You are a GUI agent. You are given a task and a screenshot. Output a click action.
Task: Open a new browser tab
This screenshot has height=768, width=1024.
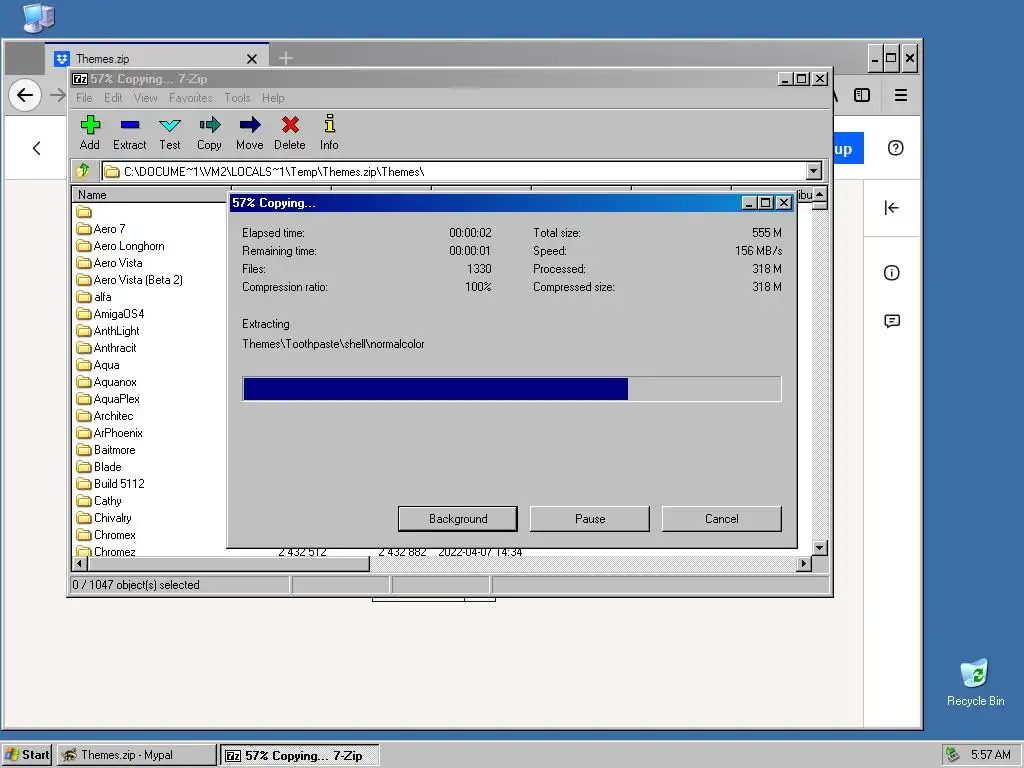(285, 58)
